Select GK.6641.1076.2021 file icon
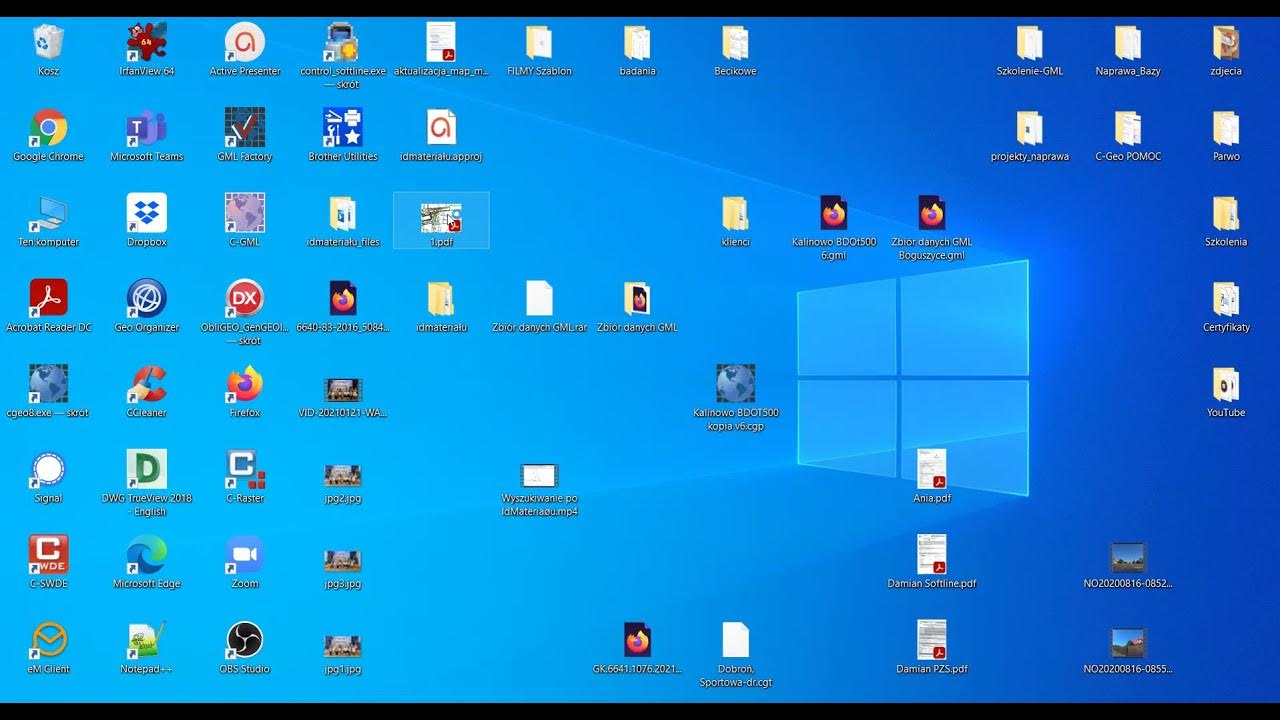The image size is (1280, 720). click(x=637, y=640)
